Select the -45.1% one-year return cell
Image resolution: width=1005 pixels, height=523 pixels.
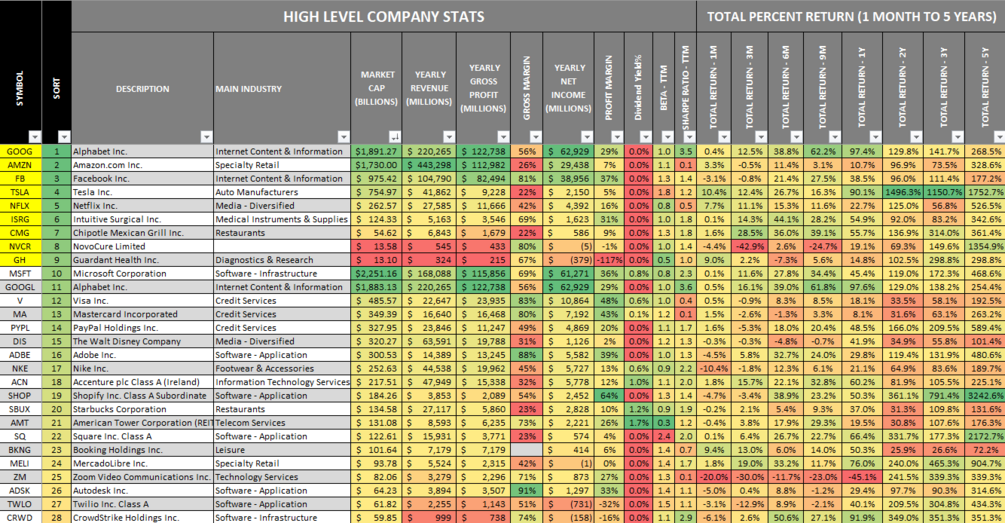[862, 477]
